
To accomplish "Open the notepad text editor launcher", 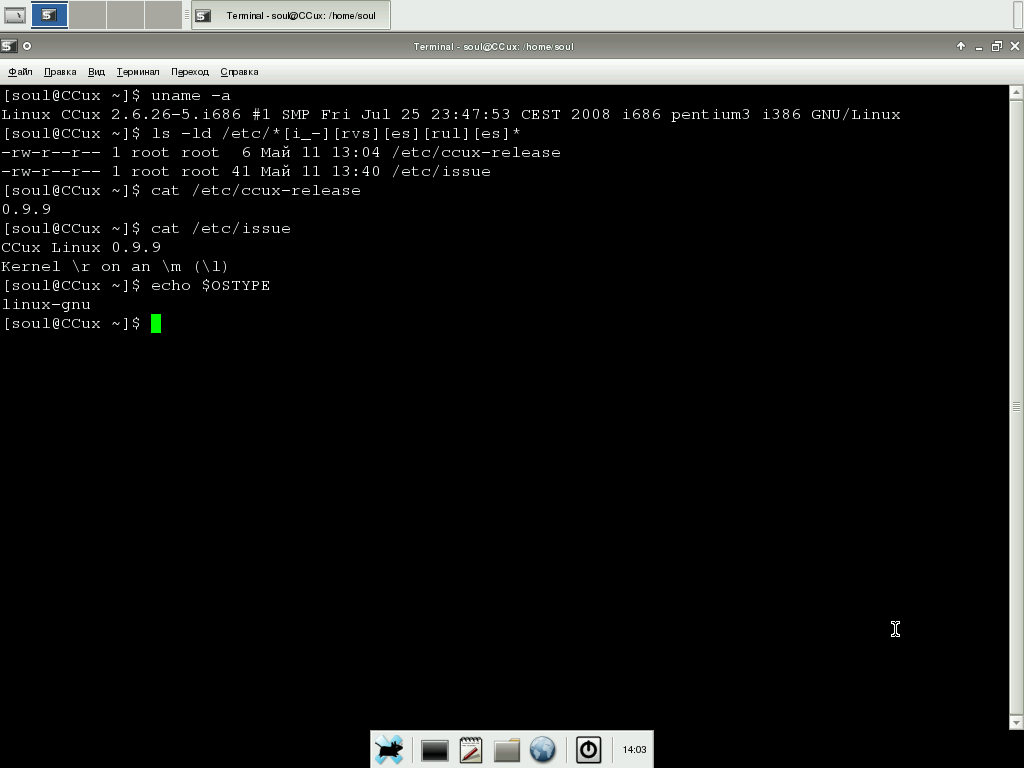I will pos(471,749).
